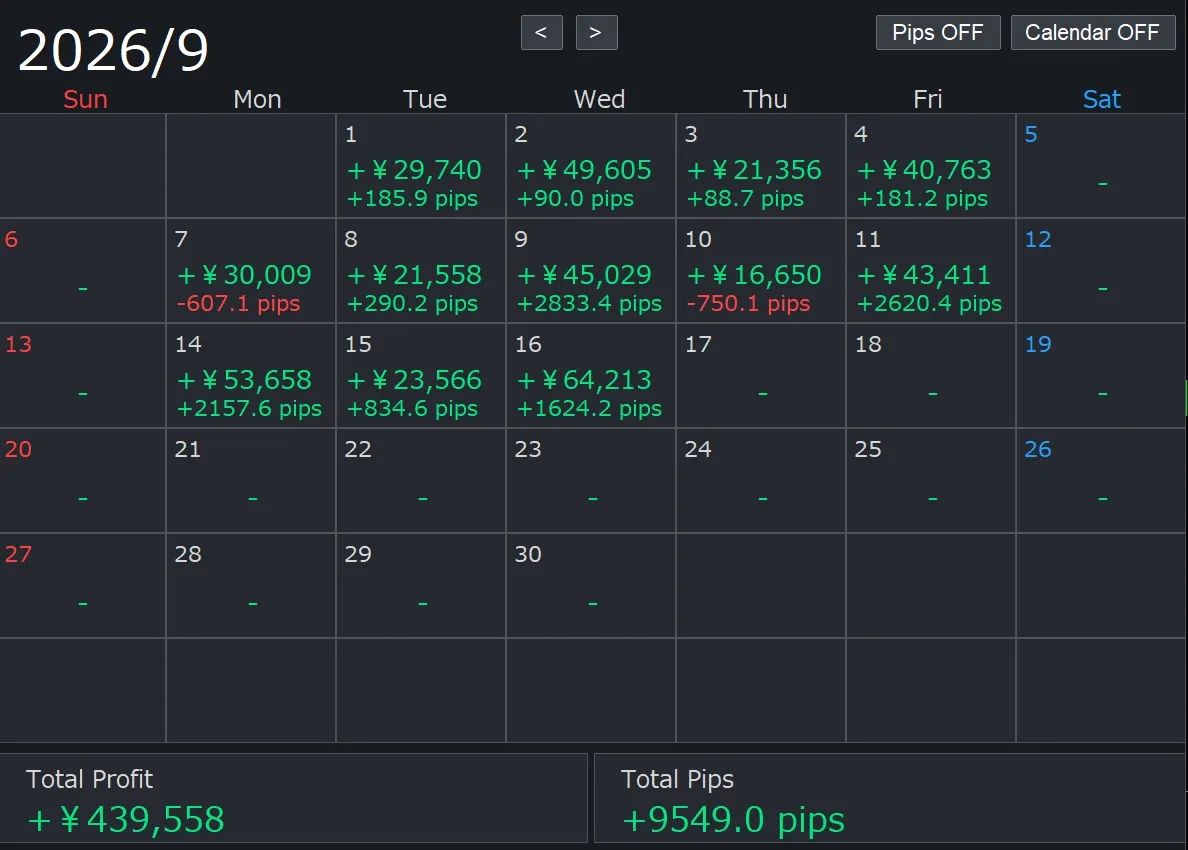Screen dimensions: 1188x850
Task: Select day 7 with -607.1 pips
Action: 250,271
